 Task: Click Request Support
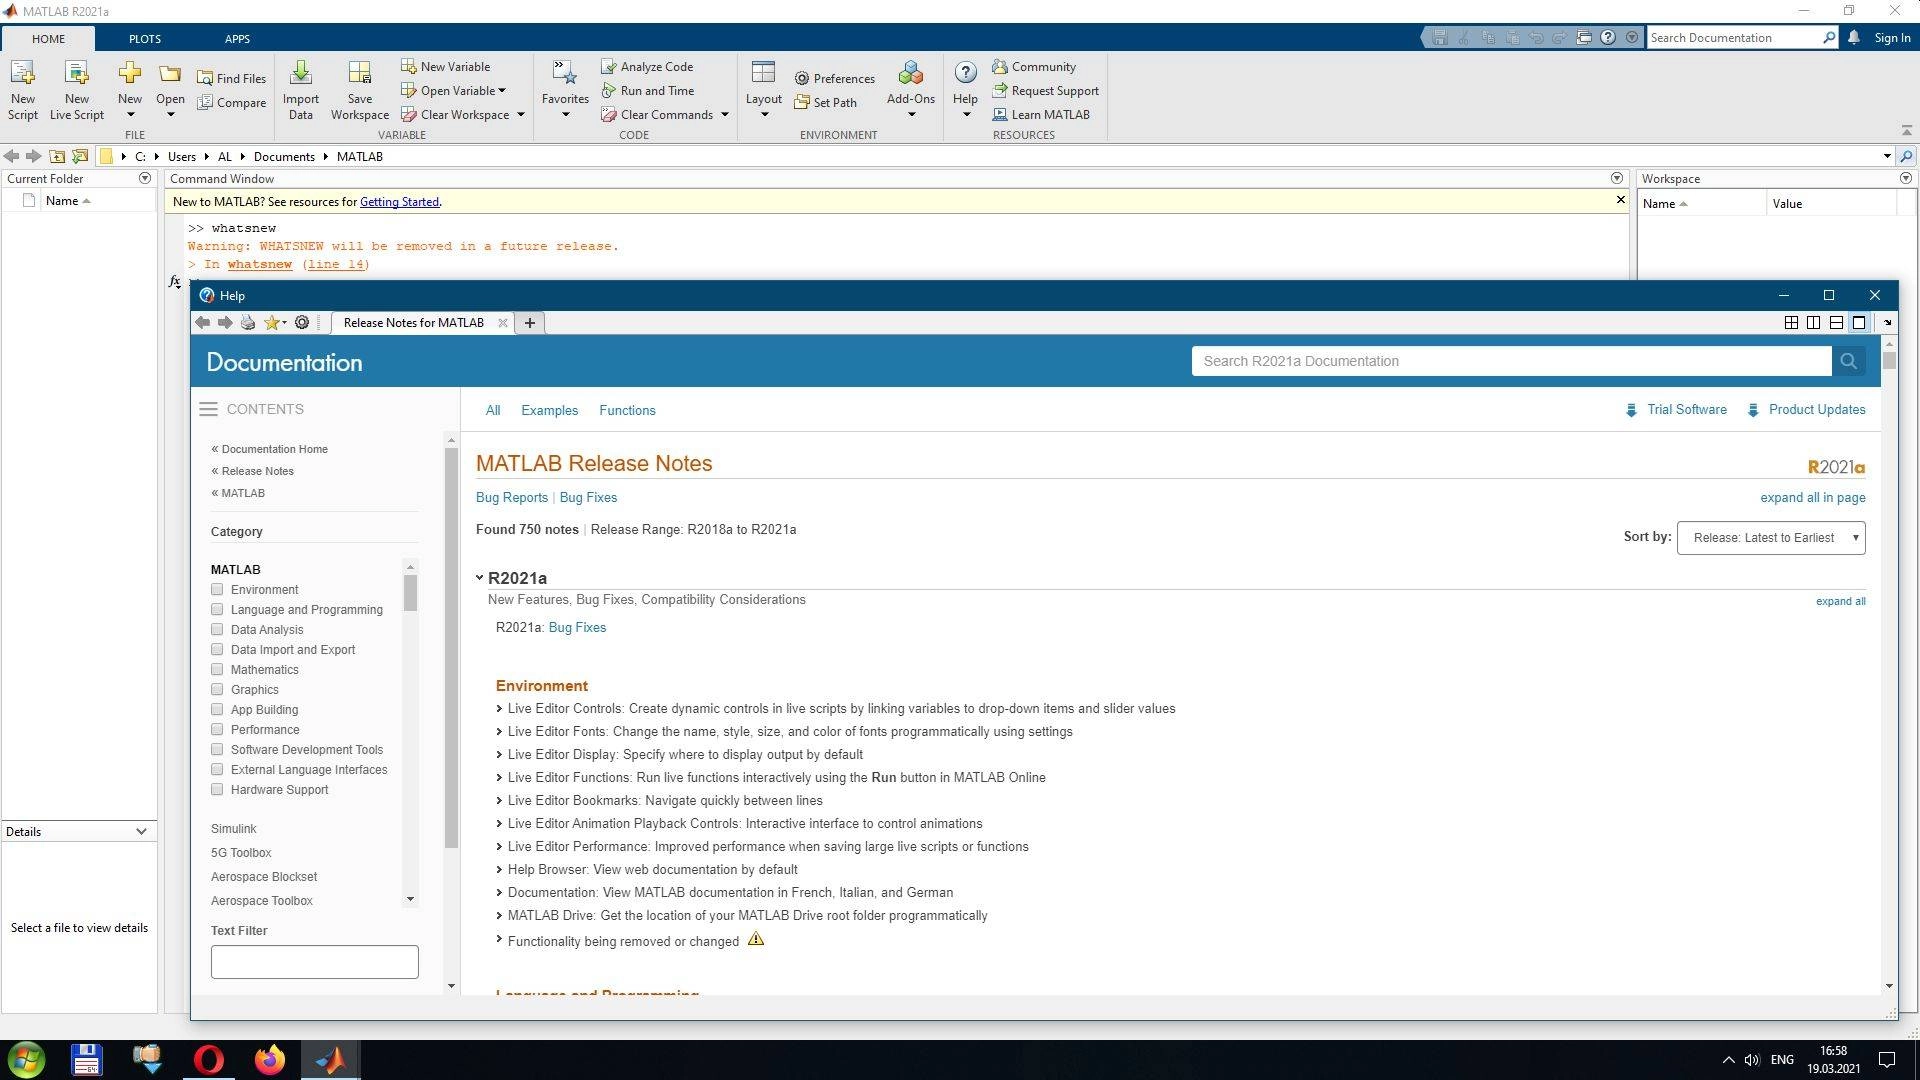(x=1045, y=90)
